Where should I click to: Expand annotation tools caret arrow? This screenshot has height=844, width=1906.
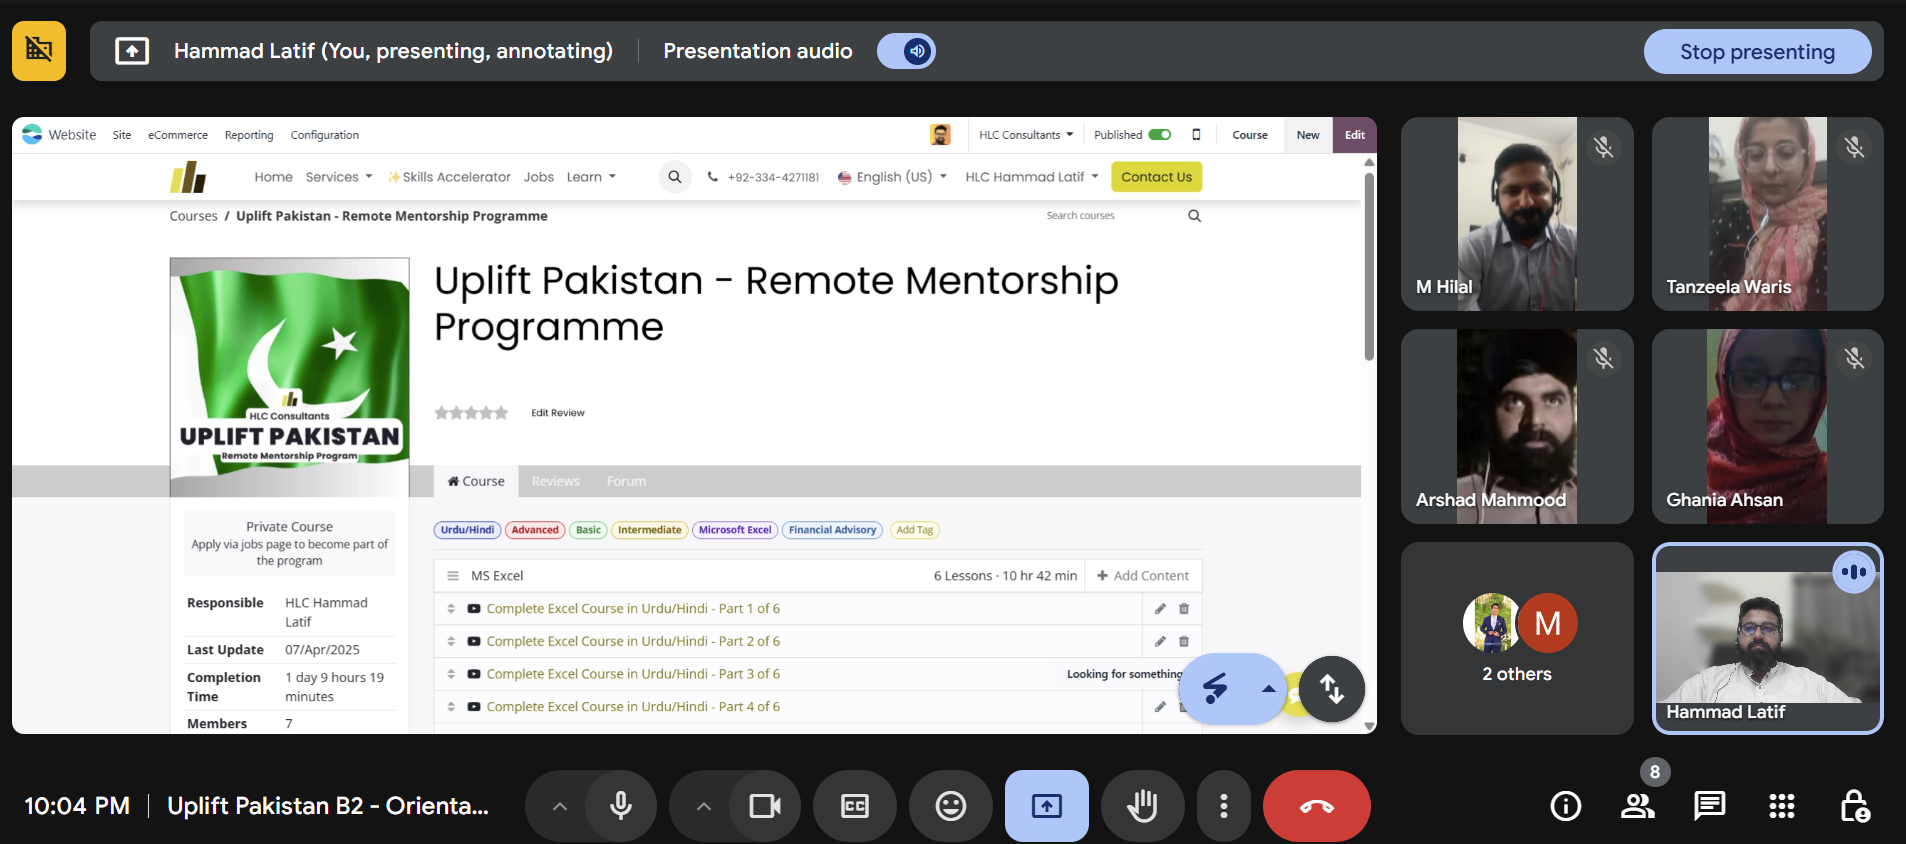pyautogui.click(x=1268, y=688)
